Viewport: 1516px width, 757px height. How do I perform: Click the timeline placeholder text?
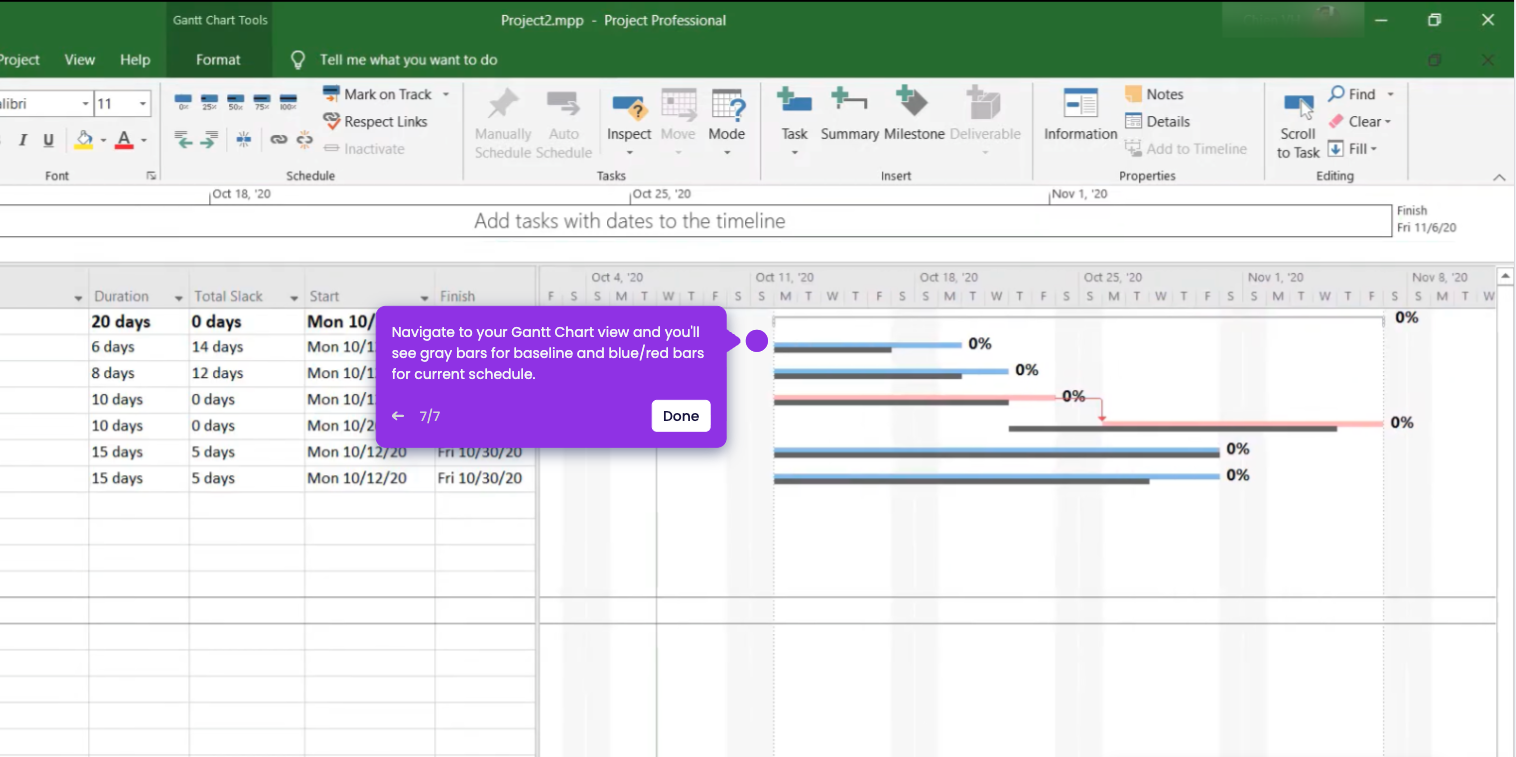[x=630, y=221]
